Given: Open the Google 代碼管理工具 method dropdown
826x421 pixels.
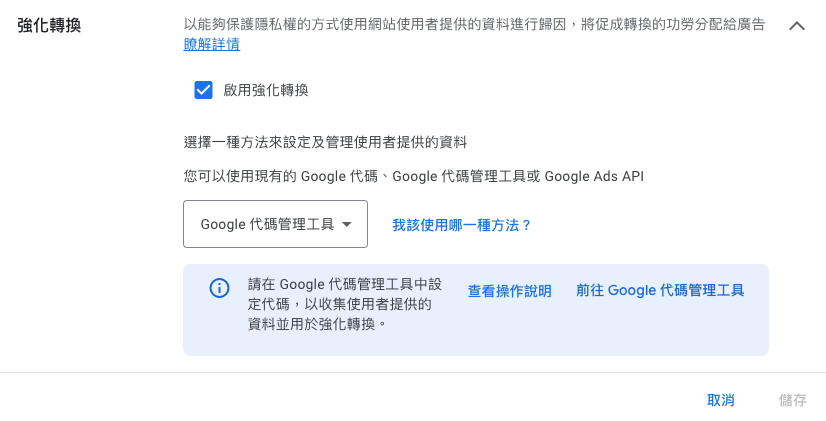Looking at the screenshot, I should point(275,224).
